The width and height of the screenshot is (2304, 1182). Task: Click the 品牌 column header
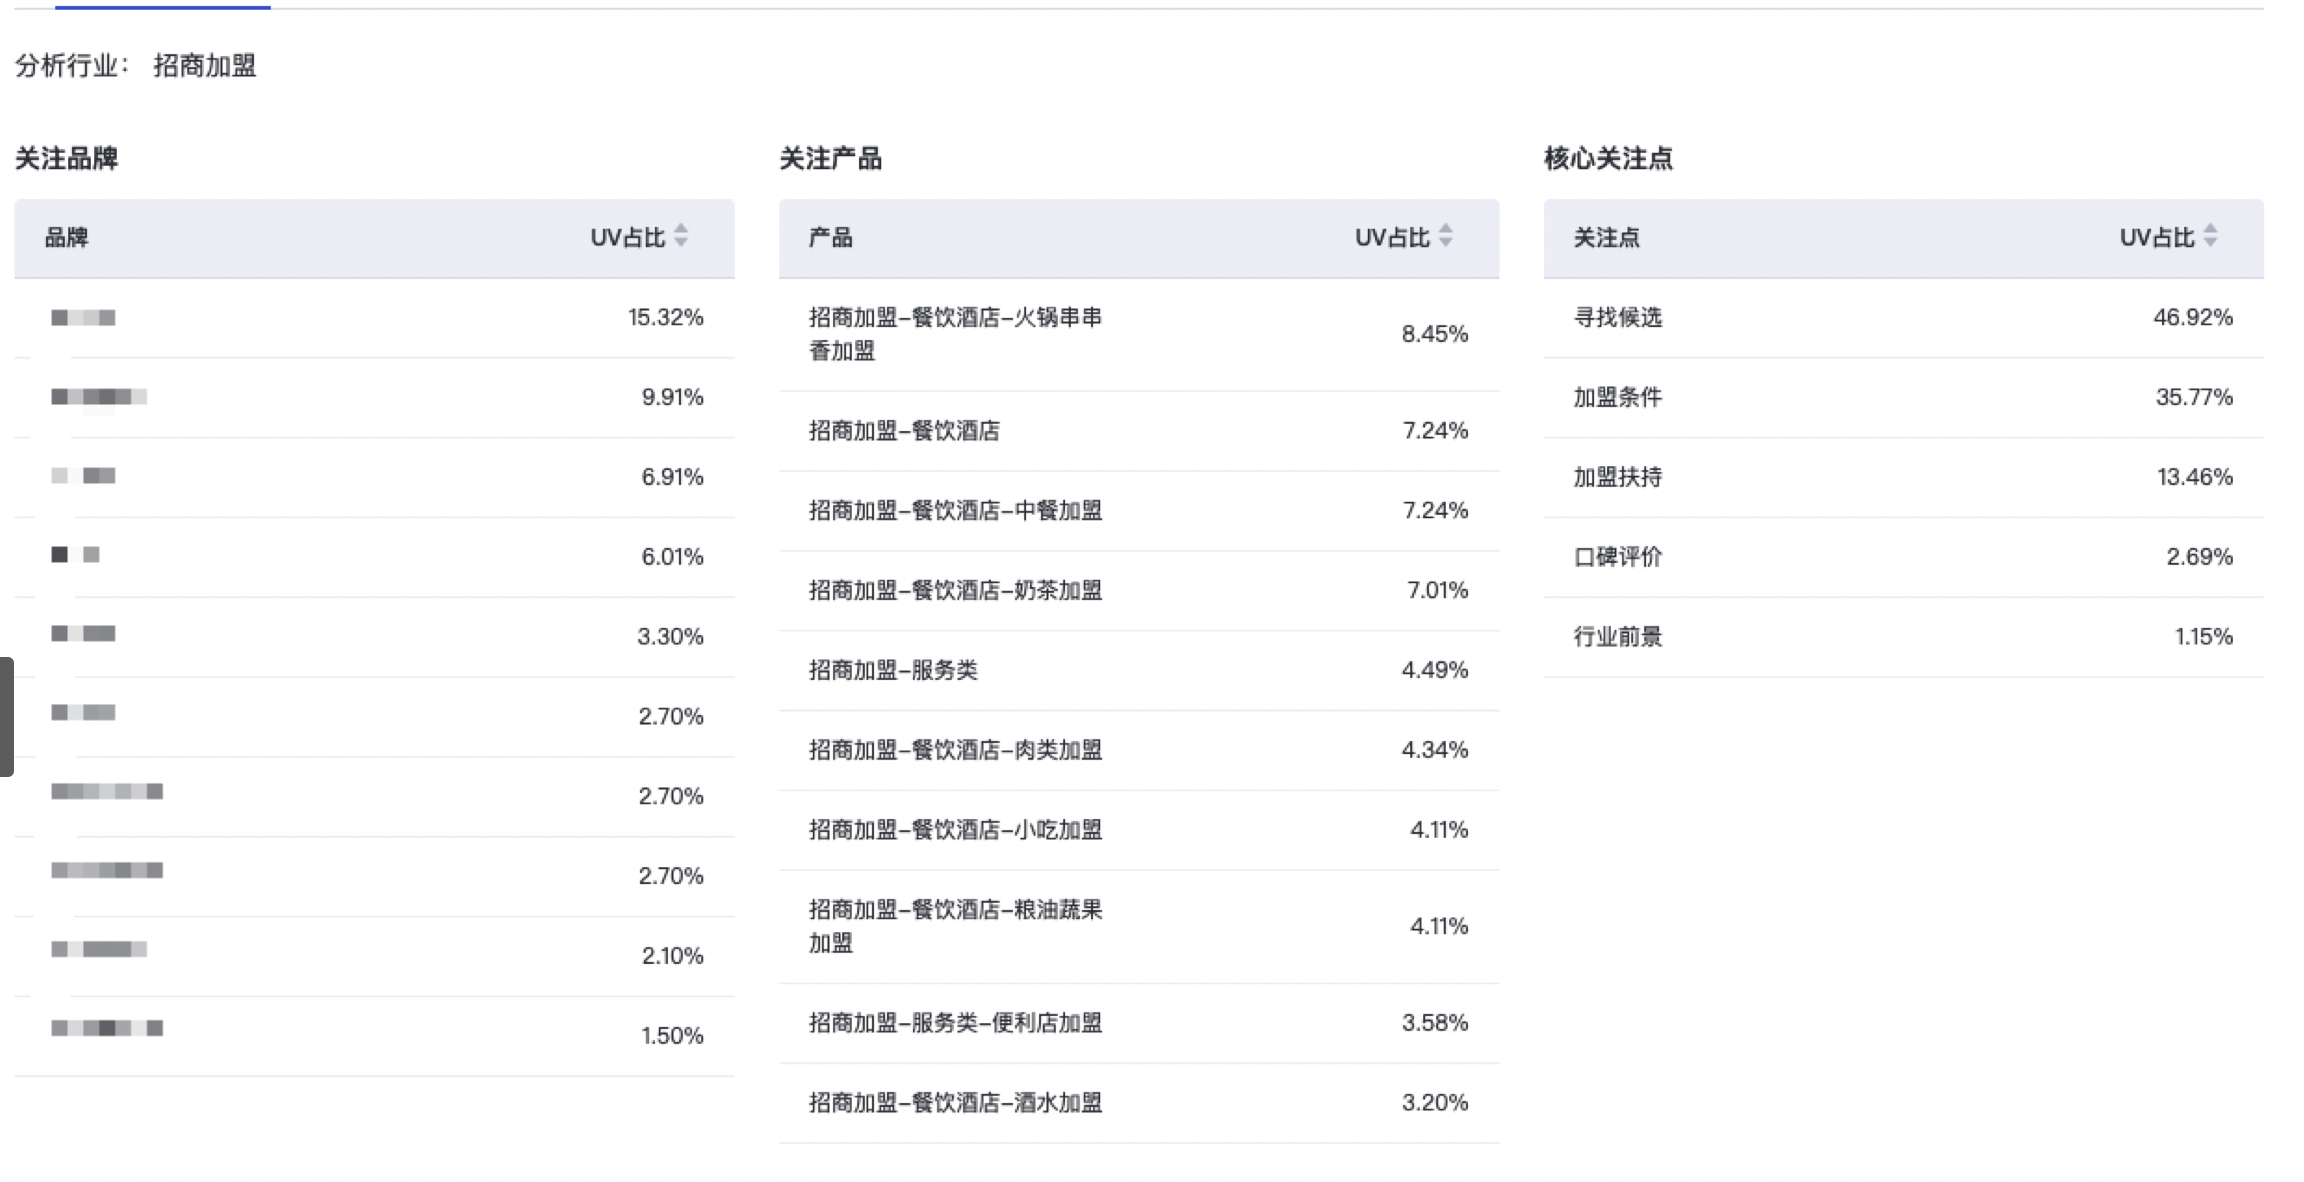point(67,238)
